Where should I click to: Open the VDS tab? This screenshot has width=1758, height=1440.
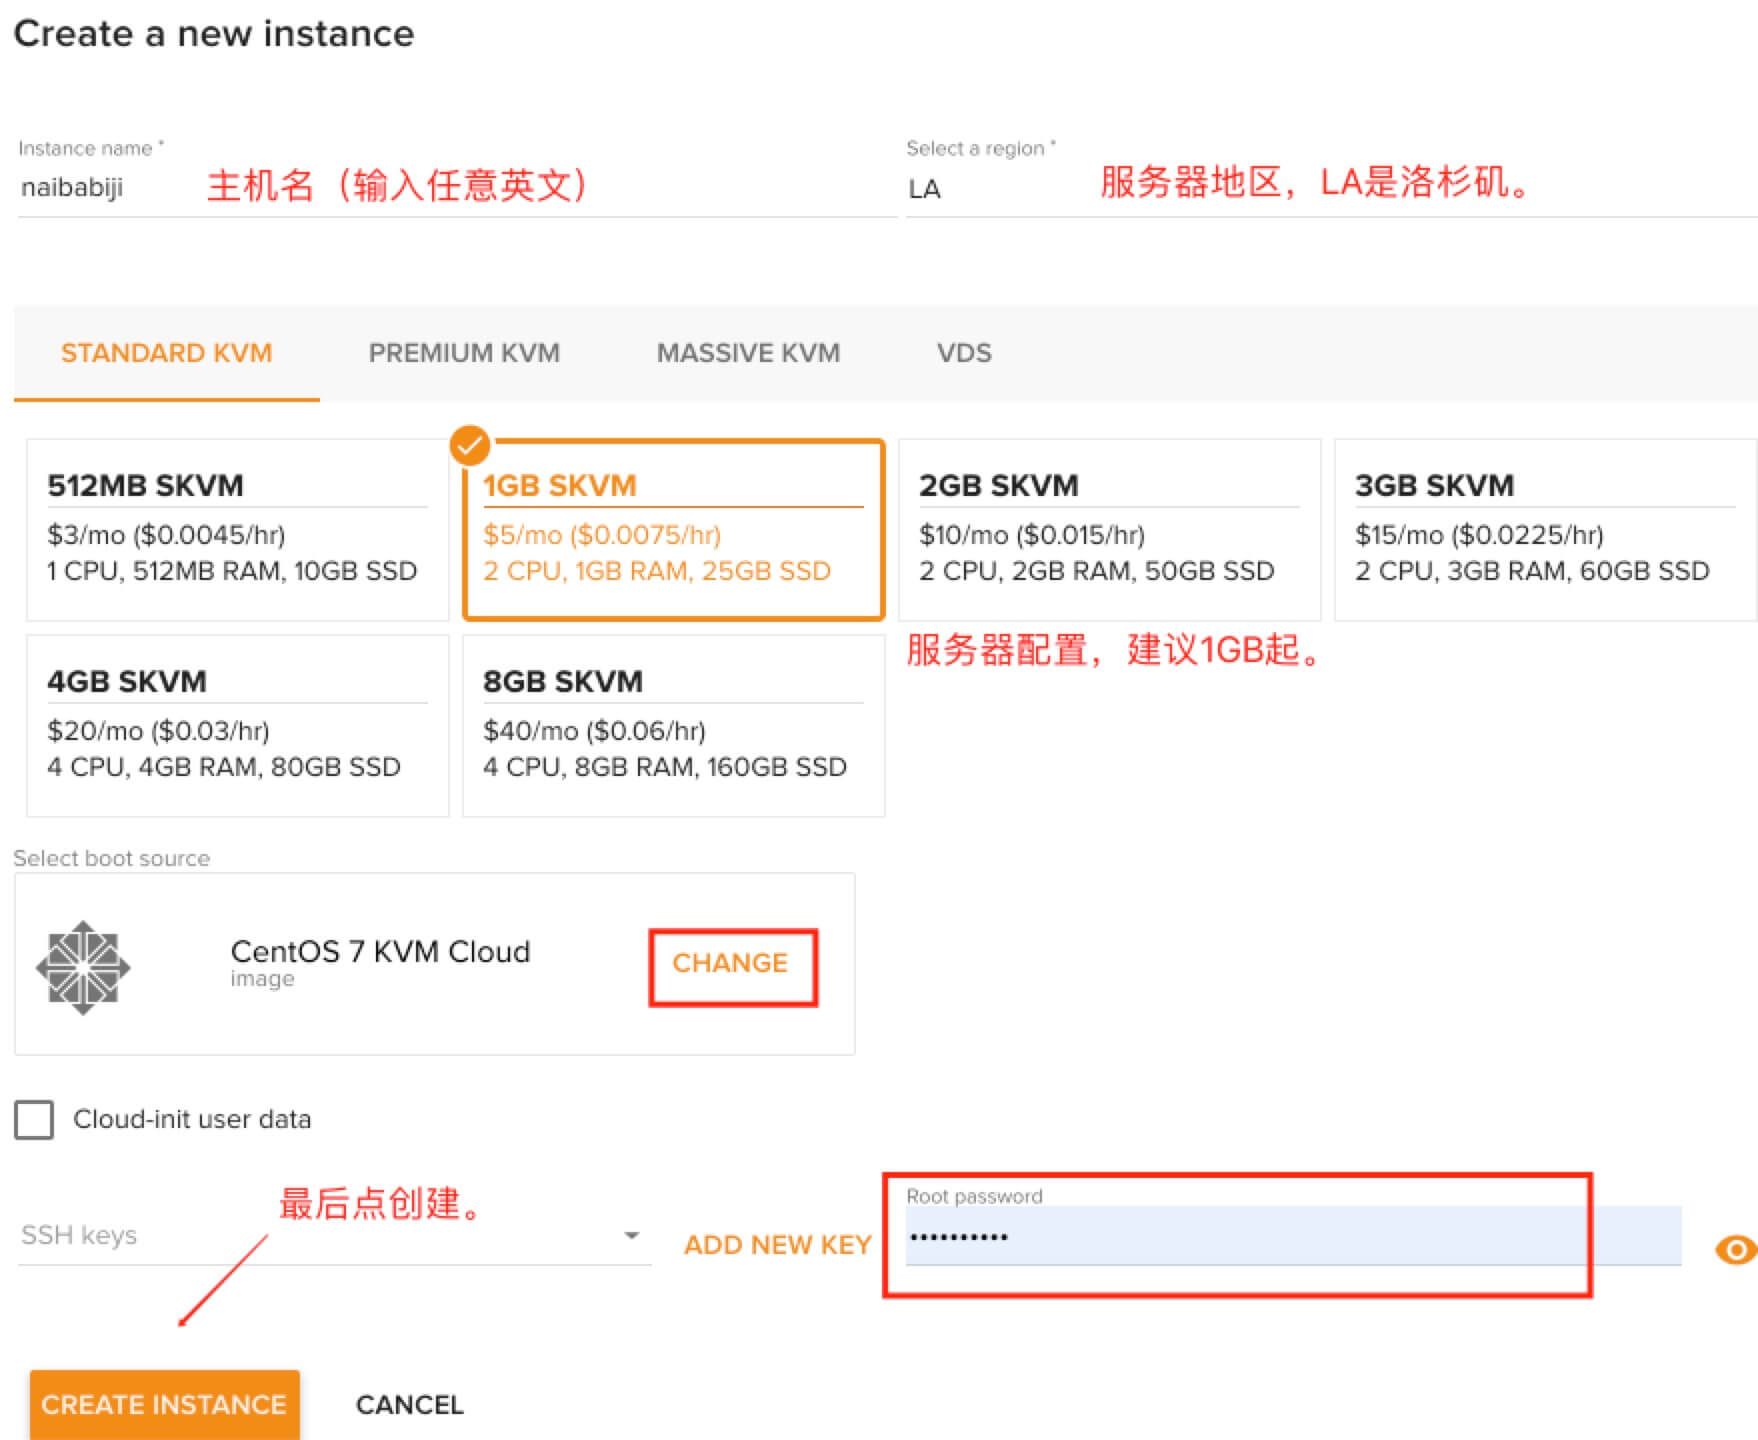pyautogui.click(x=964, y=353)
